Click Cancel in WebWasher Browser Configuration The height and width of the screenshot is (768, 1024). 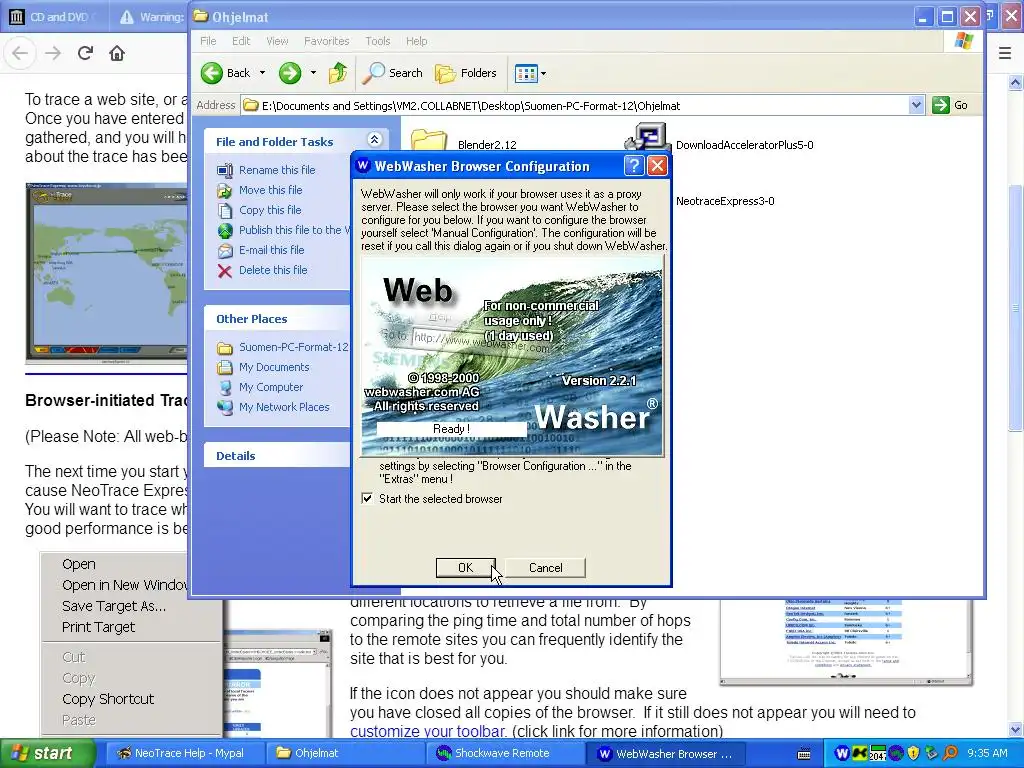pyautogui.click(x=545, y=568)
